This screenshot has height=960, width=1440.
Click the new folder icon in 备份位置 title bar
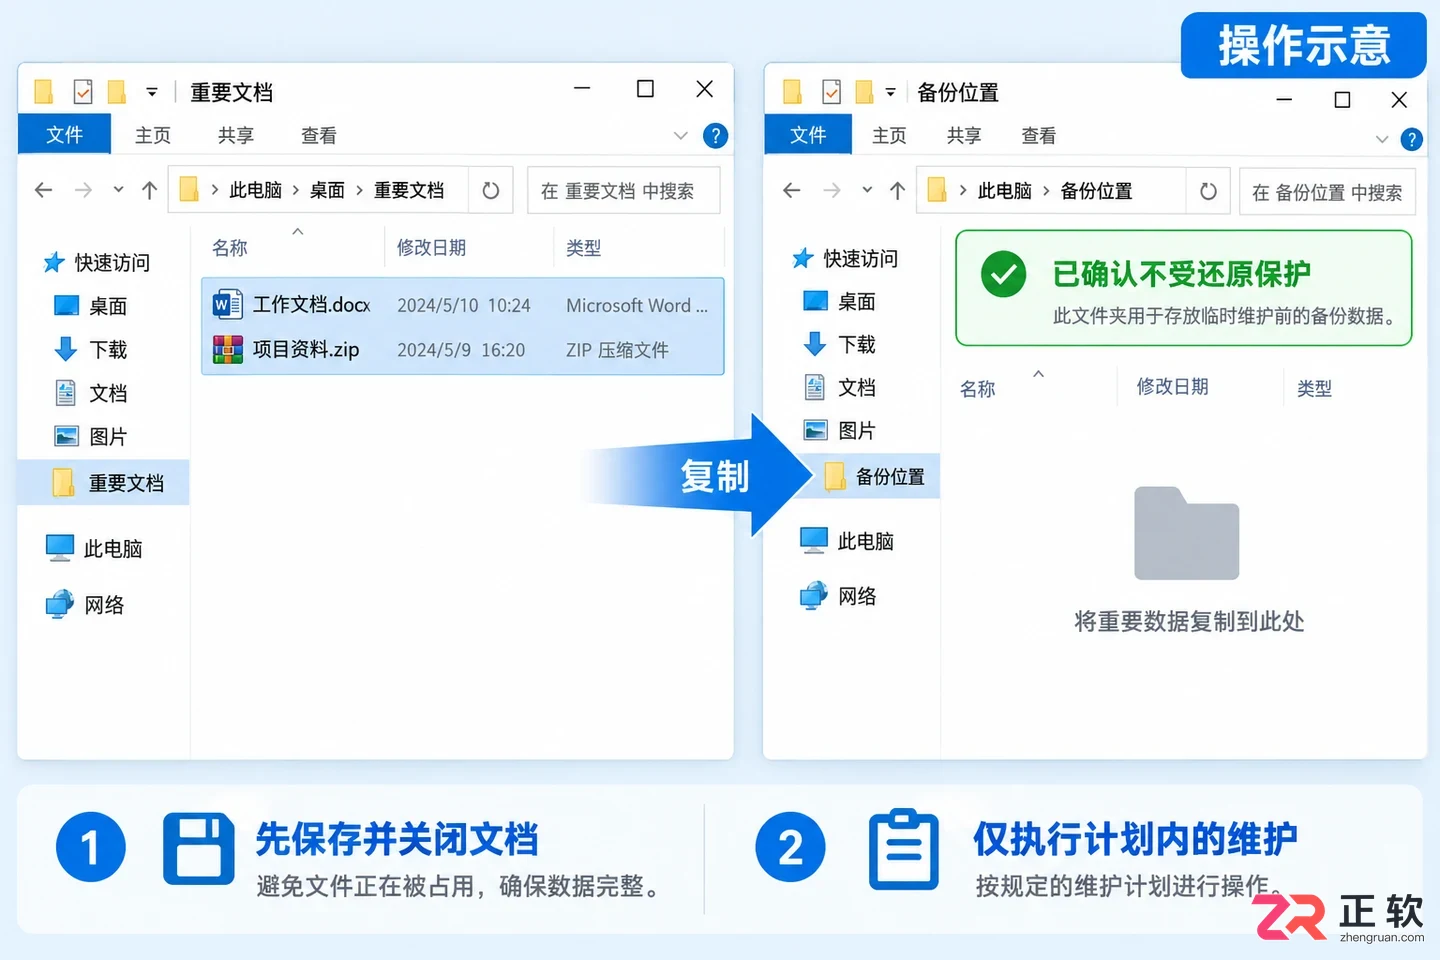coord(865,92)
